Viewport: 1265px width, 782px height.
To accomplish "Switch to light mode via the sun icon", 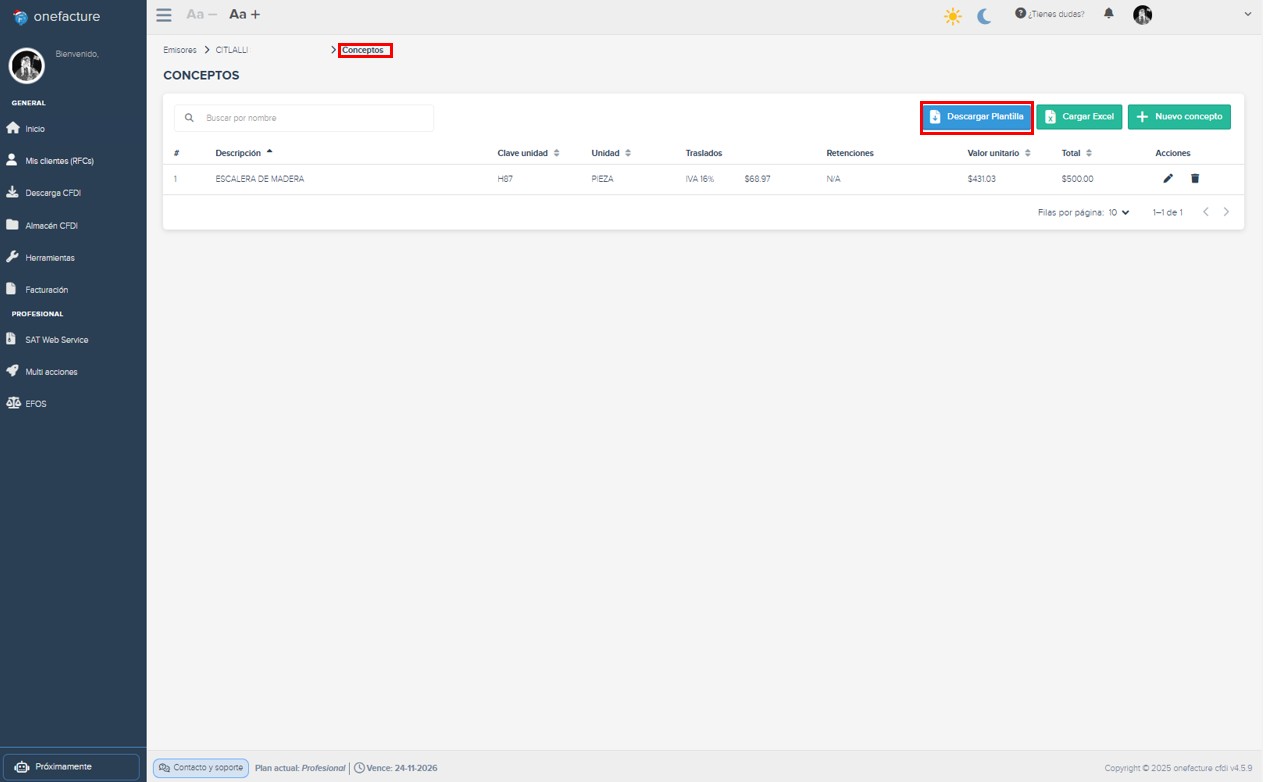I will pos(952,15).
